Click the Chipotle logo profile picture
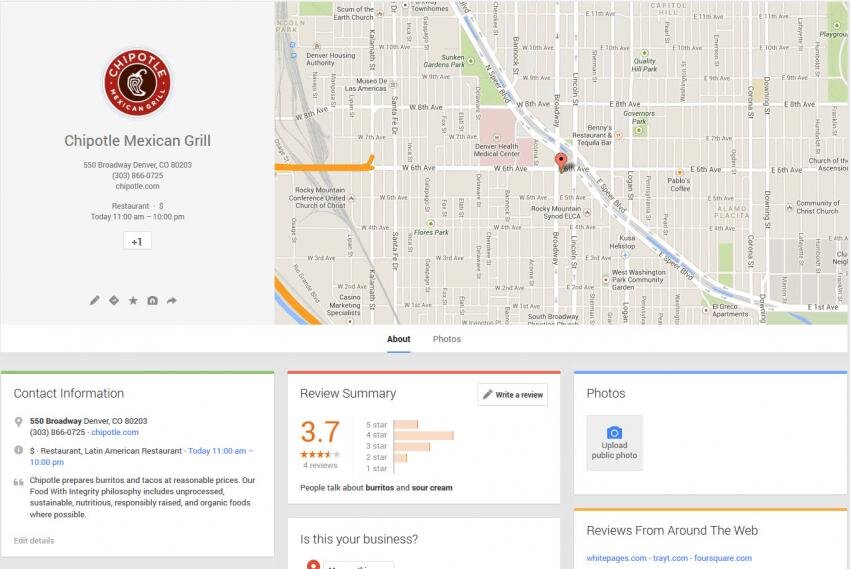 [138, 82]
